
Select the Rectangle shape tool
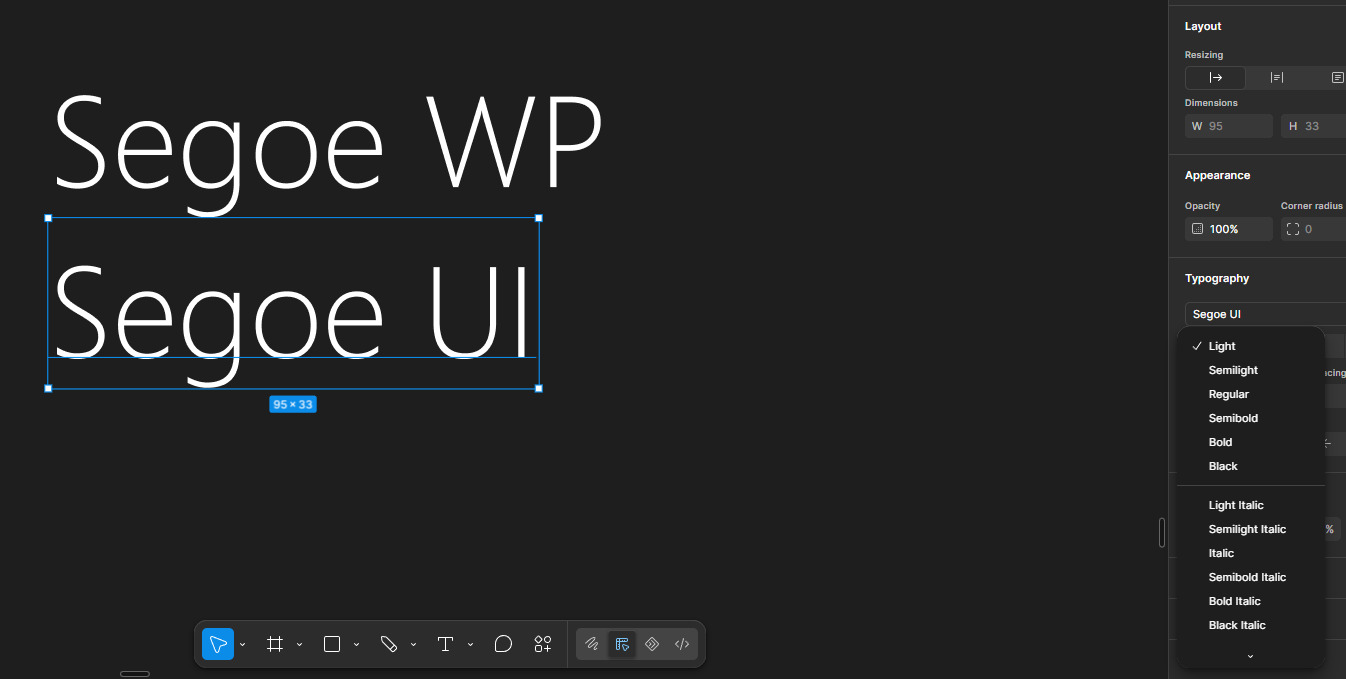pos(332,644)
